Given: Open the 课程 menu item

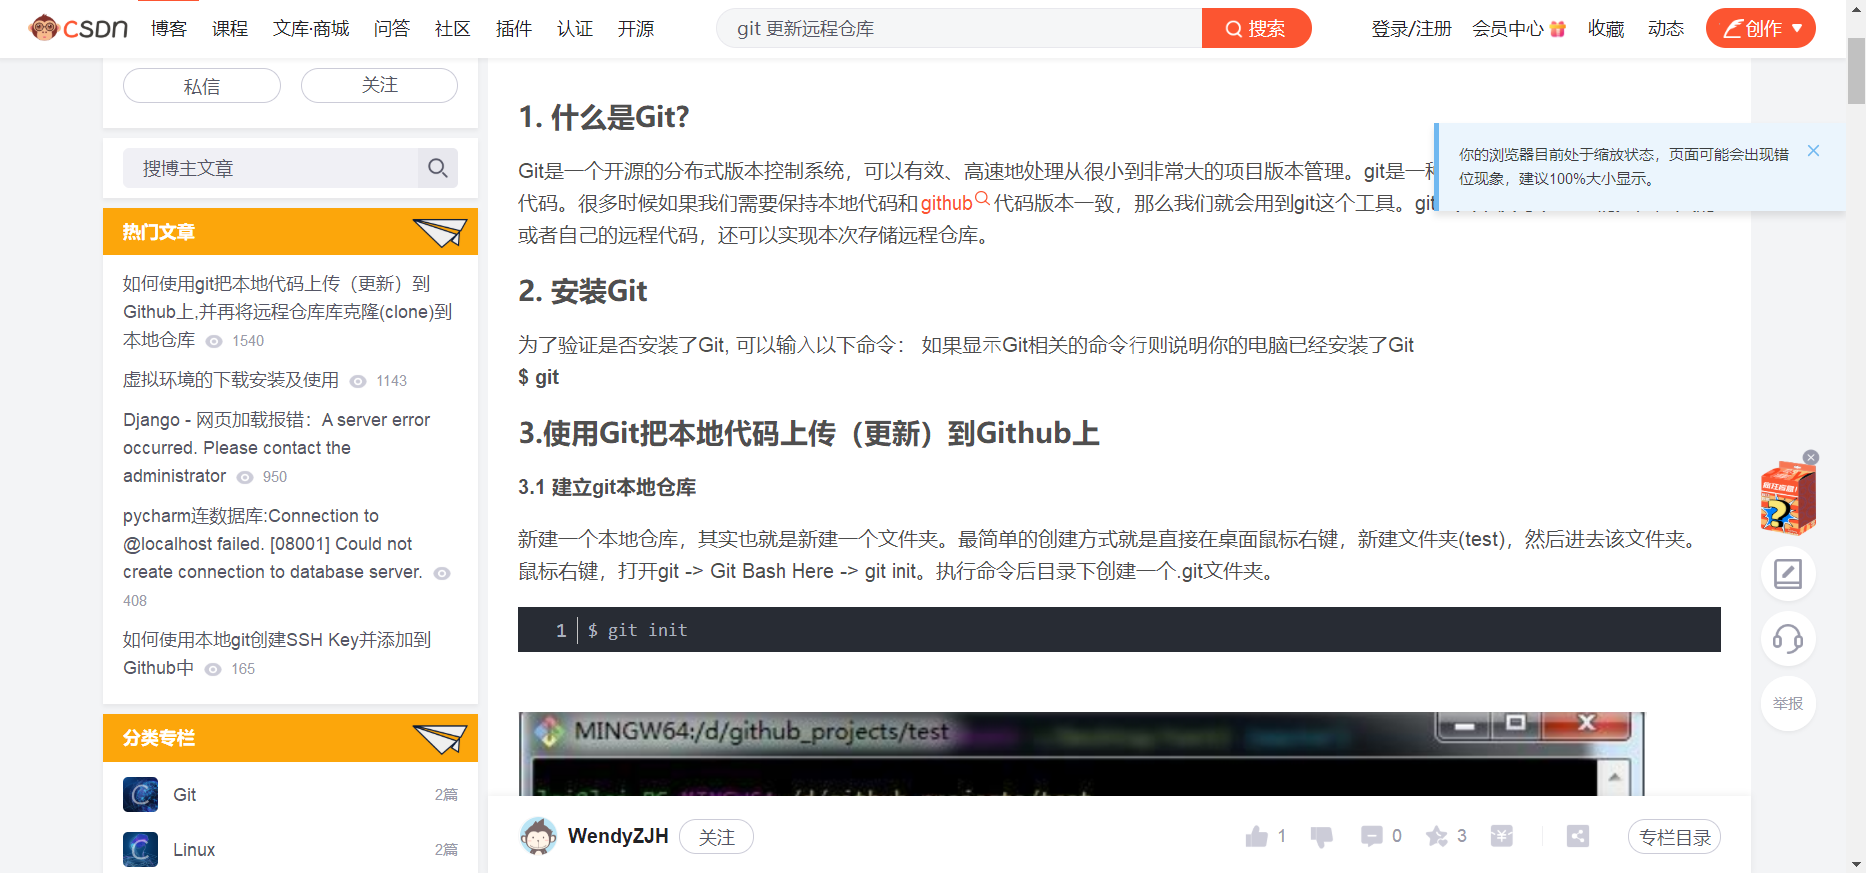Looking at the screenshot, I should (x=230, y=29).
